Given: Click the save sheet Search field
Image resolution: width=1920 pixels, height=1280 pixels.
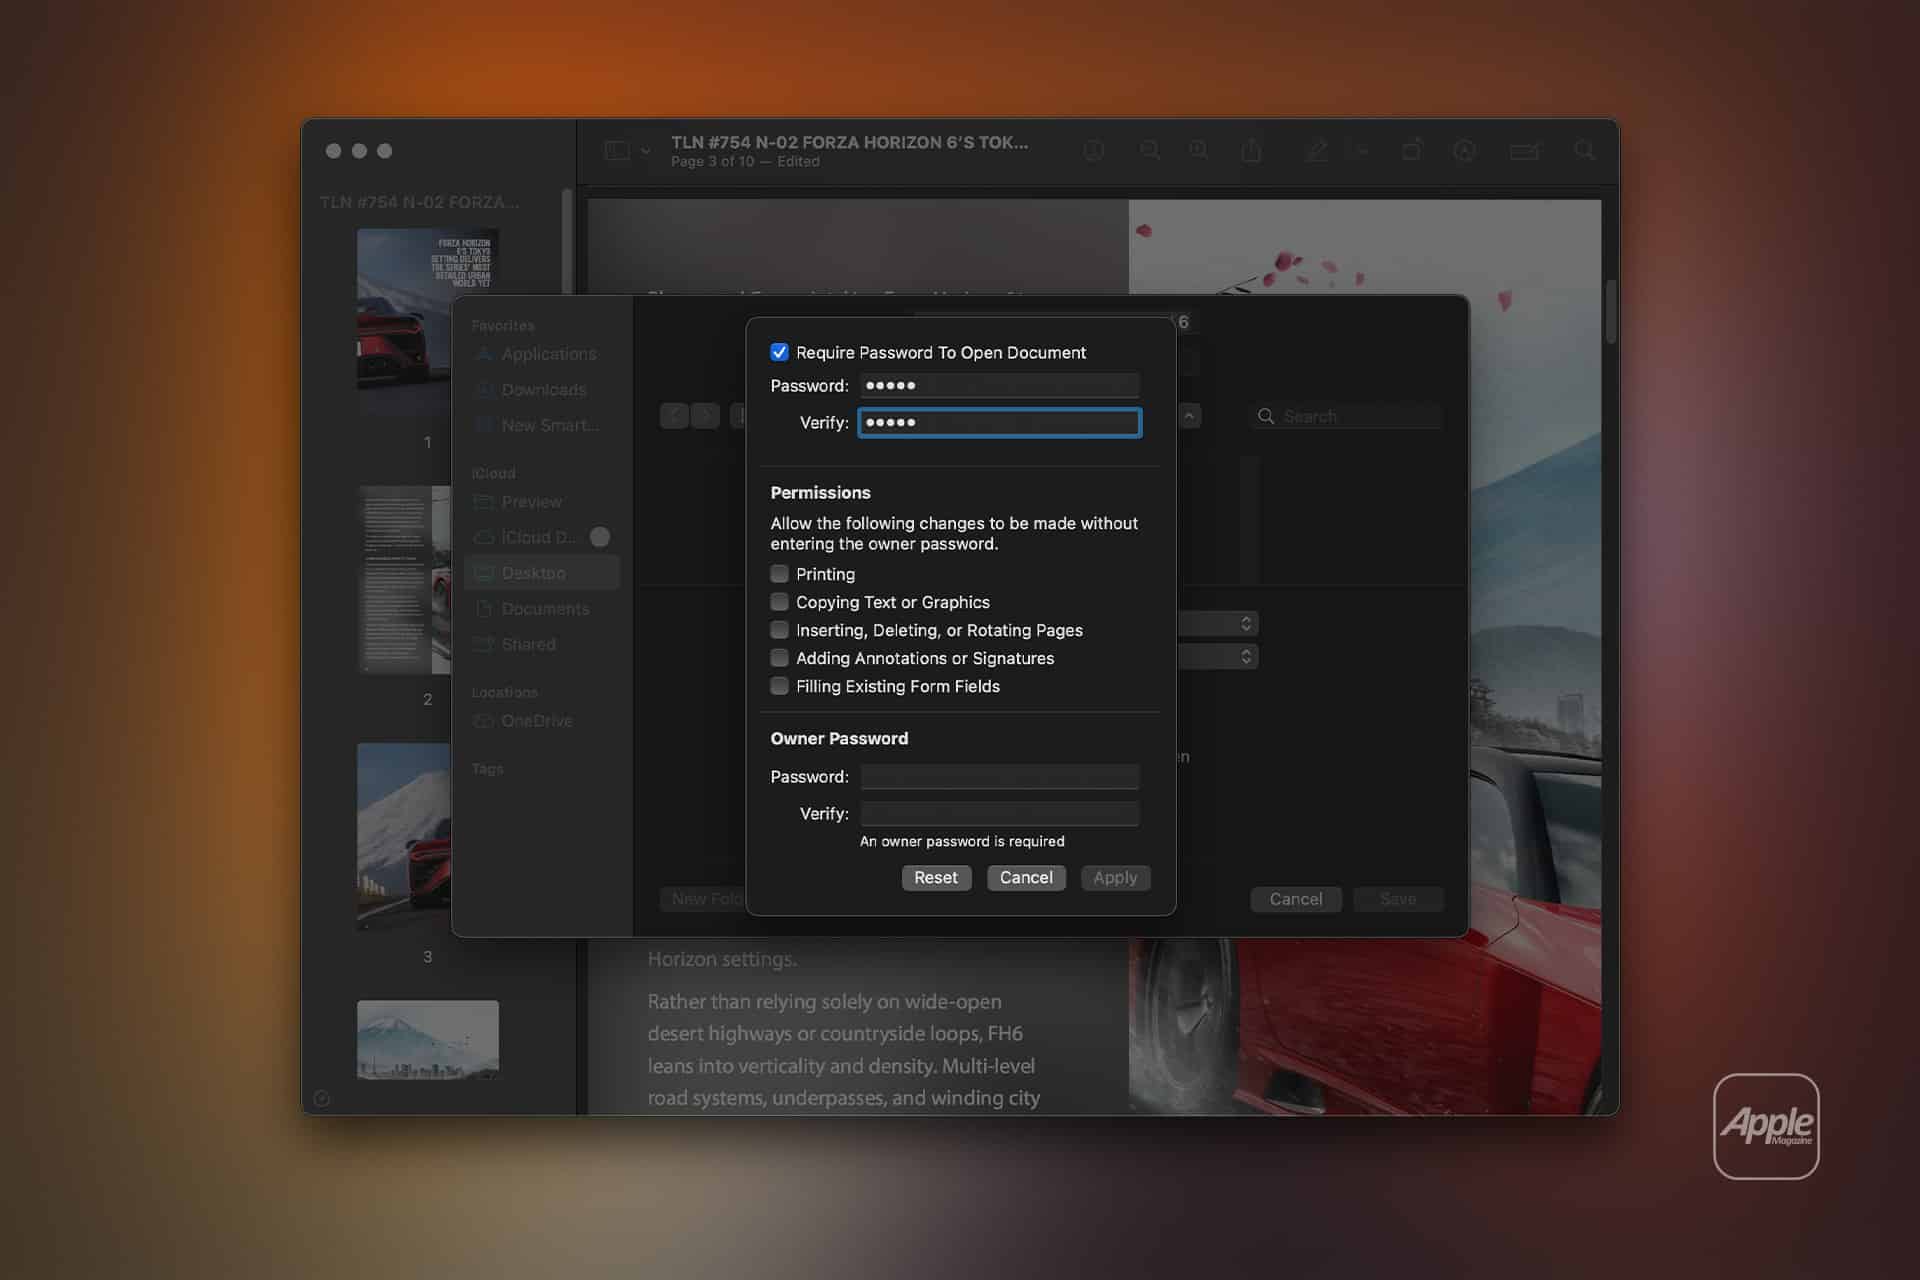Looking at the screenshot, I should (x=1346, y=416).
